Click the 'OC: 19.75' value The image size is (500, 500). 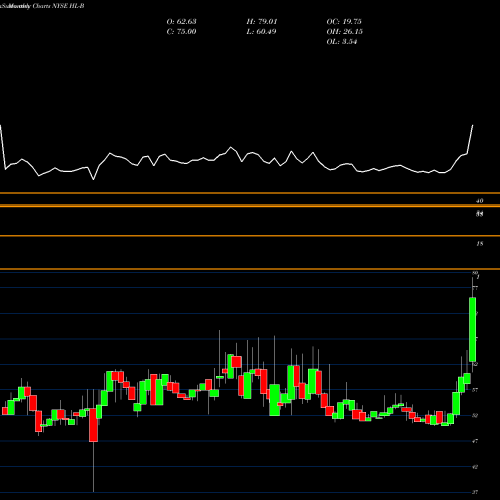pos(344,22)
